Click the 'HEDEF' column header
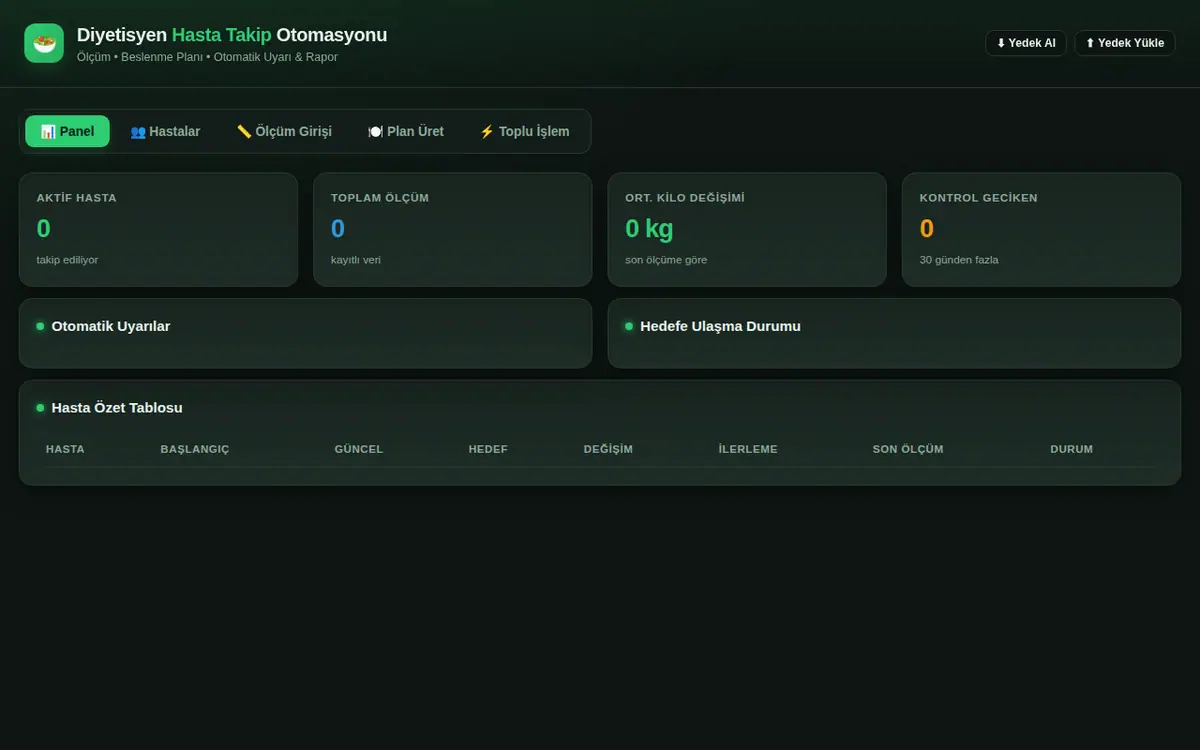This screenshot has width=1200, height=750. pyautogui.click(x=488, y=449)
